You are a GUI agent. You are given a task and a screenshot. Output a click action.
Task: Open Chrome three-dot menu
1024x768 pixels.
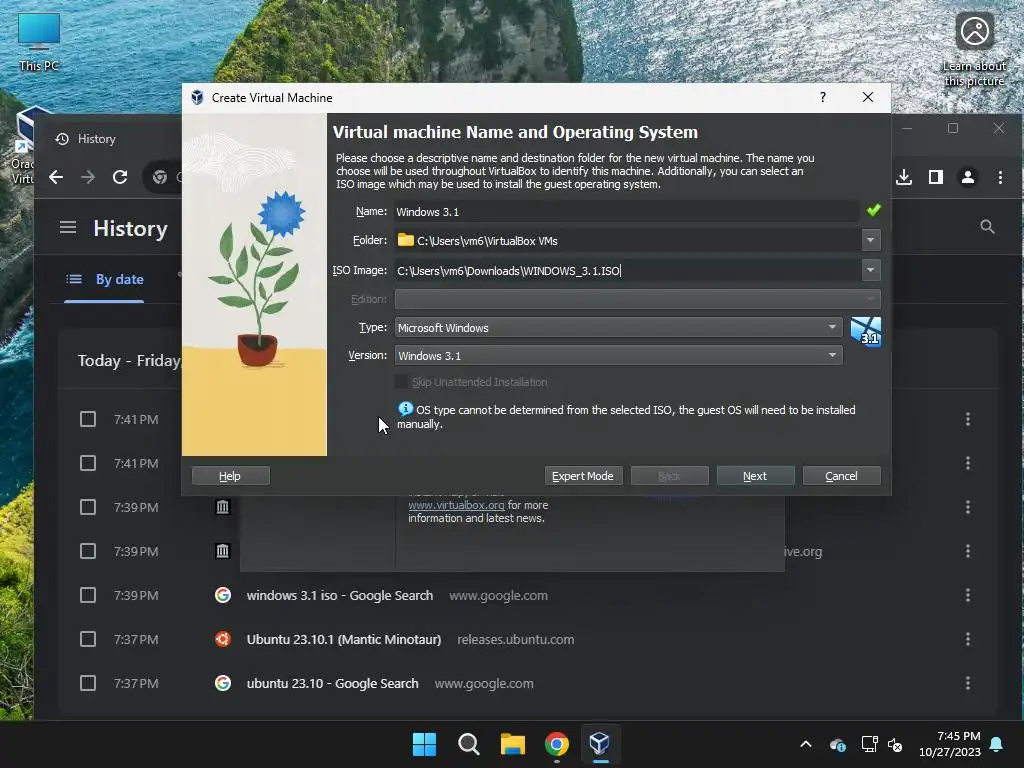click(x=1000, y=177)
